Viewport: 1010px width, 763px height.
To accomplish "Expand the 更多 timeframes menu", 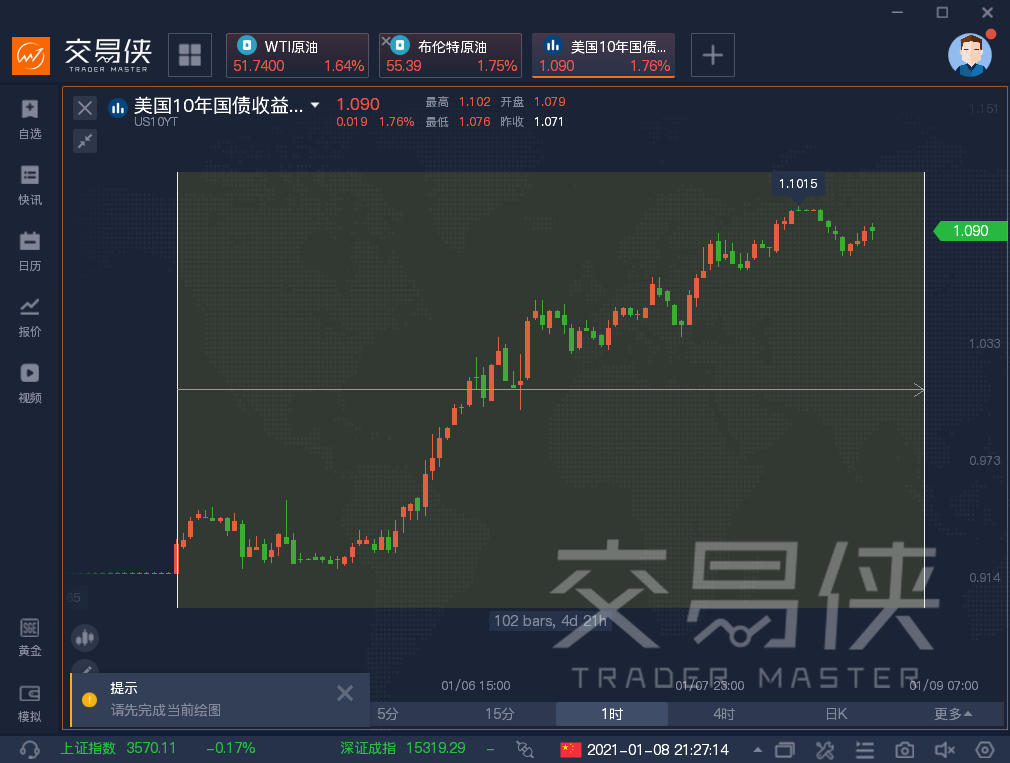I will pos(953,714).
